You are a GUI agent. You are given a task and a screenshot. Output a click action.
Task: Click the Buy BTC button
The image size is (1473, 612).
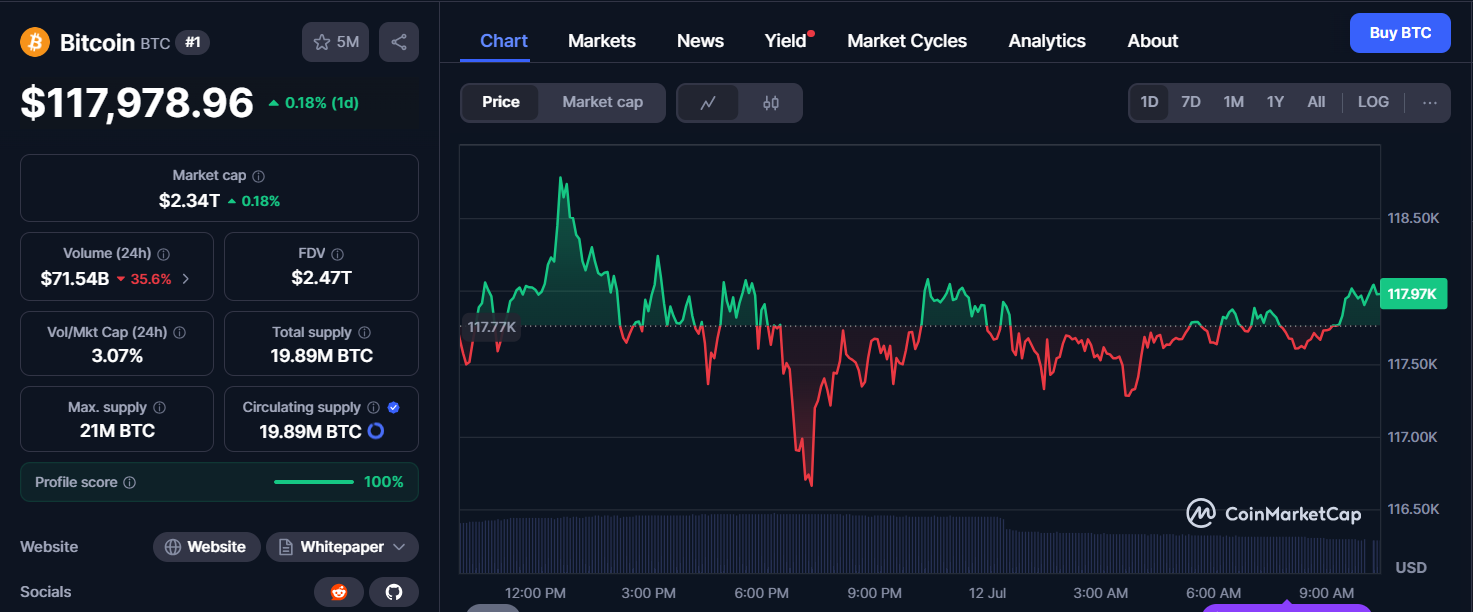pos(1400,33)
